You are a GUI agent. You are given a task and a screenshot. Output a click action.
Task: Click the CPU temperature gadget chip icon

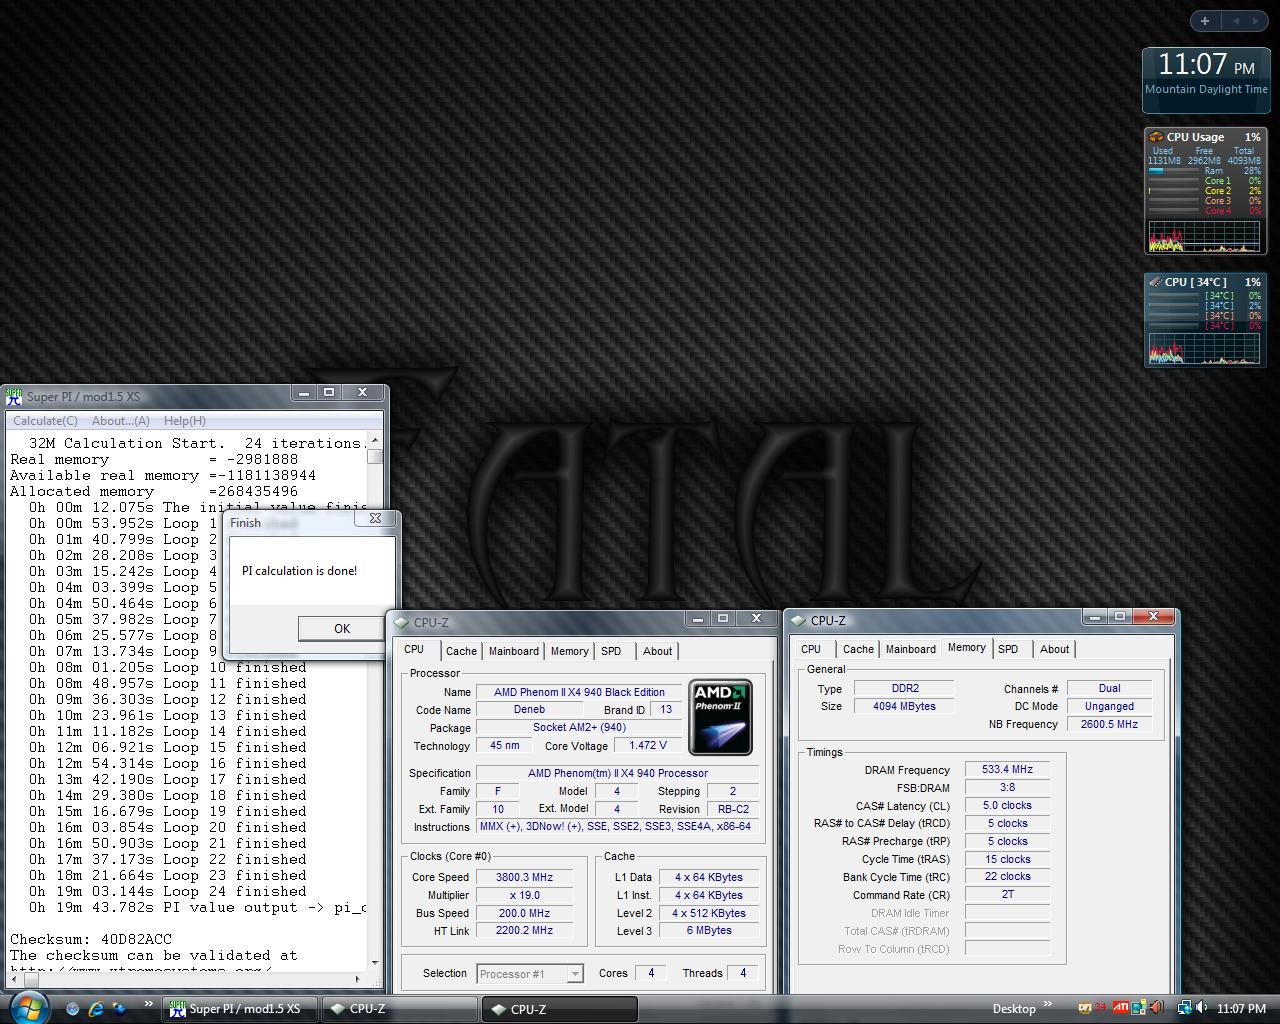tap(1155, 282)
